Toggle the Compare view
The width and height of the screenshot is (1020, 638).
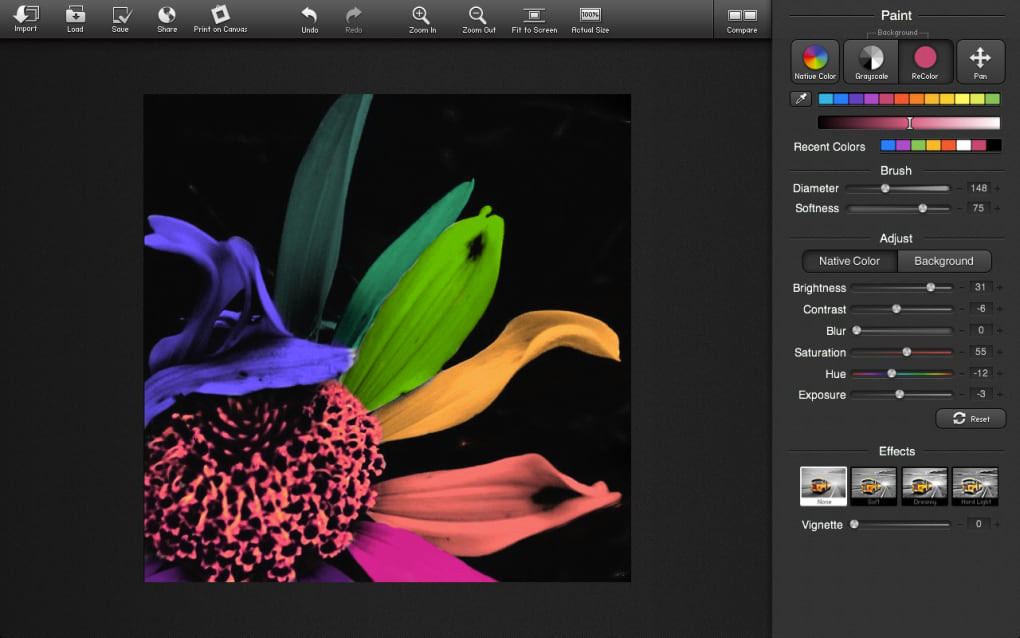pyautogui.click(x=742, y=16)
